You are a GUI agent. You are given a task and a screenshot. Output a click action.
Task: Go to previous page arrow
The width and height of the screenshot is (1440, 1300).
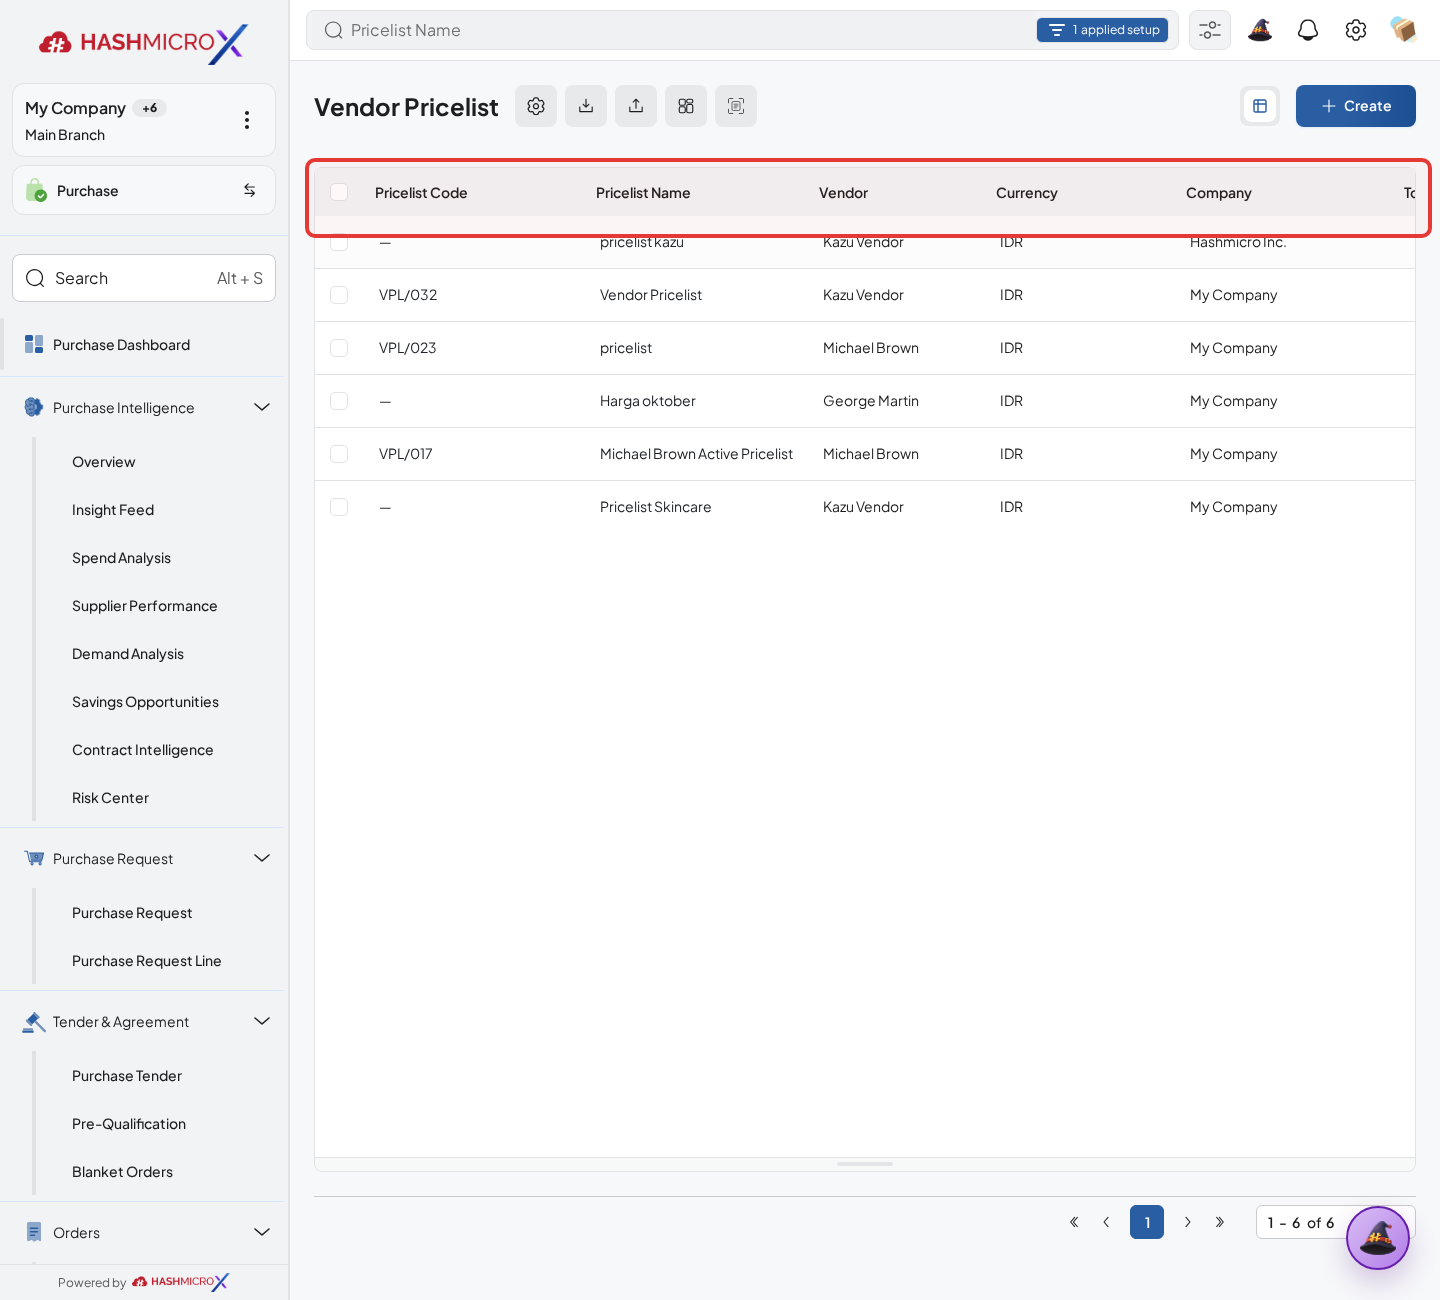pos(1106,1222)
